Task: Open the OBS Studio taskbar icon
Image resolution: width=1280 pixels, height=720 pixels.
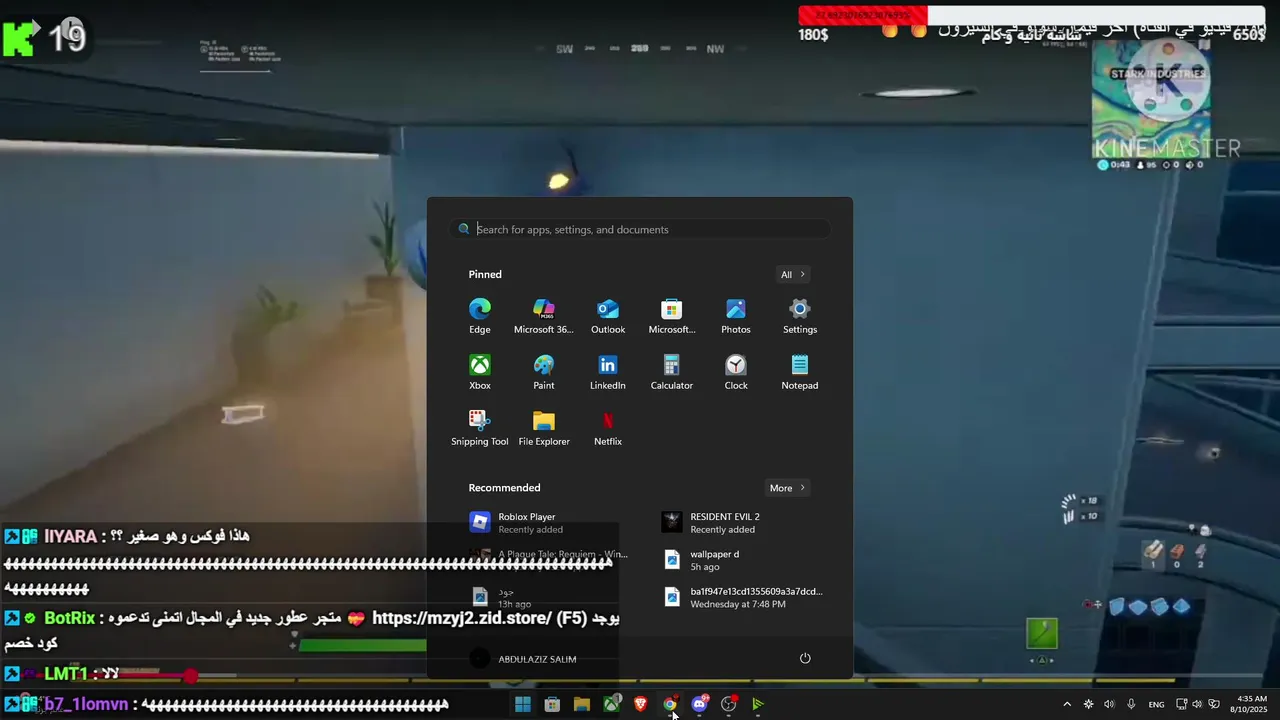Action: pyautogui.click(x=729, y=704)
